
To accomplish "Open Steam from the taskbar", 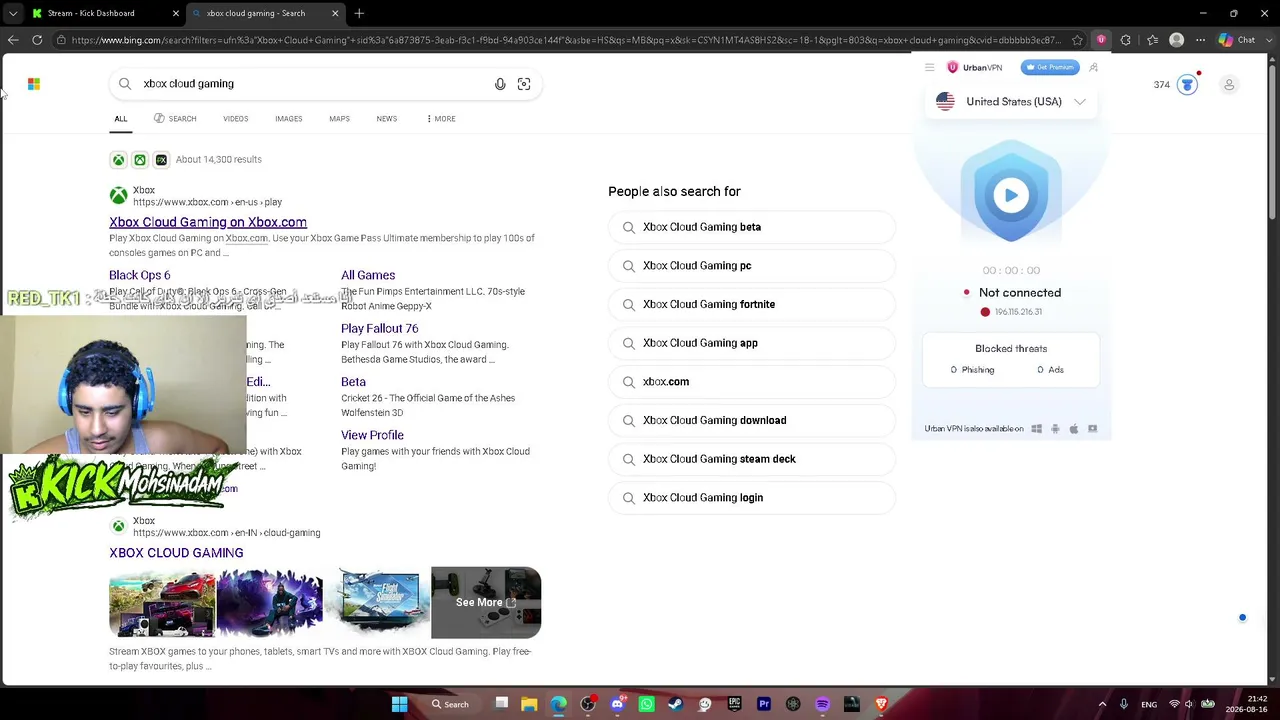I will [x=675, y=704].
